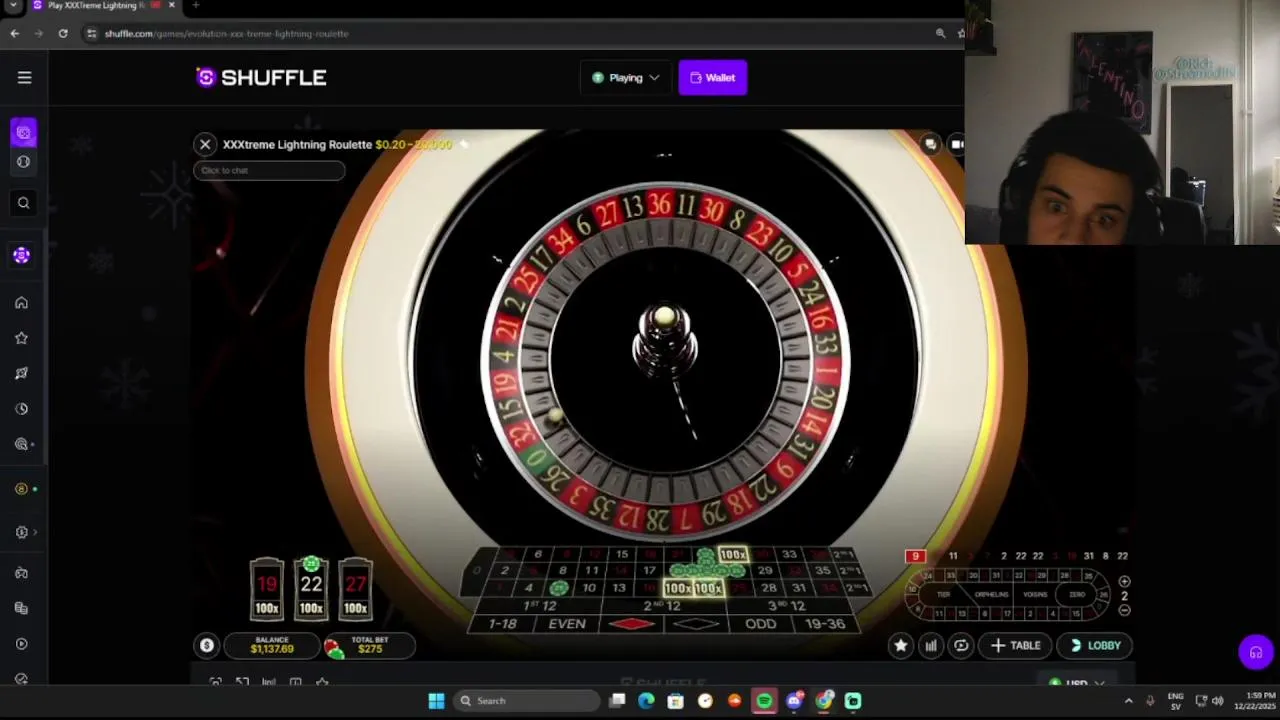
Task: Bet on VOISINS in the racetrack
Action: (x=1035, y=595)
